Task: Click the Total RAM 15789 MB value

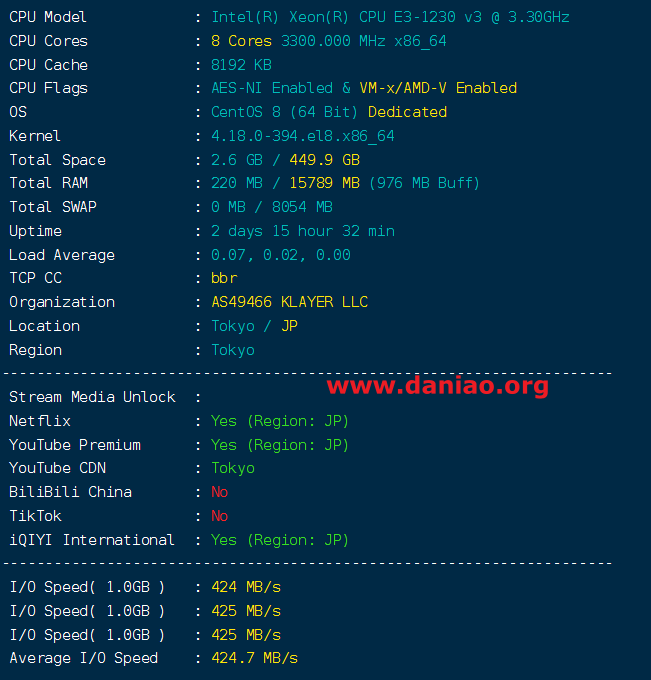Action: click(x=324, y=183)
